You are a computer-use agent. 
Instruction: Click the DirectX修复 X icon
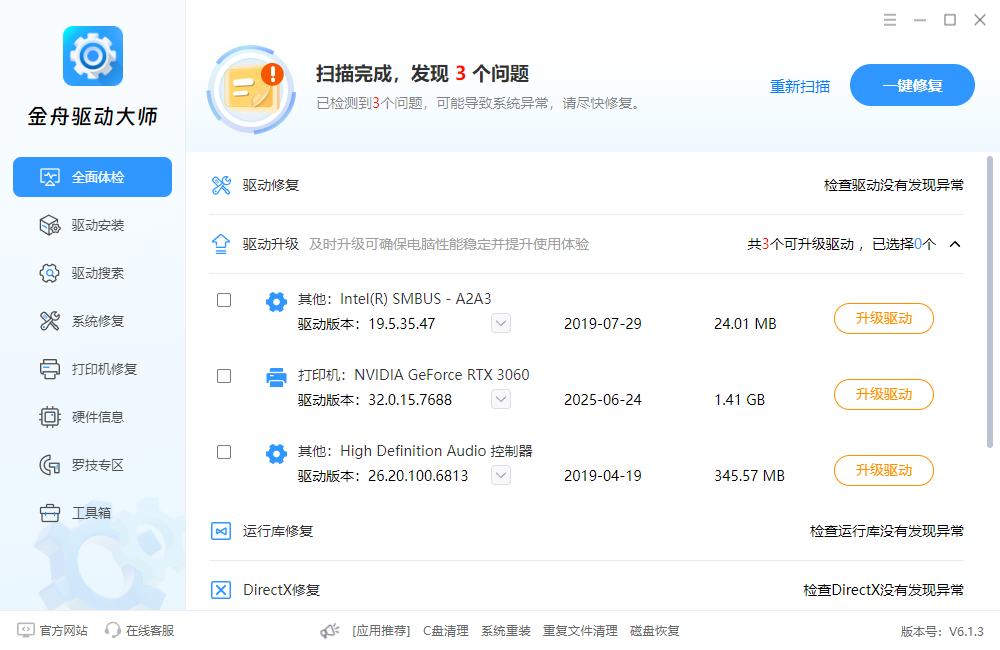[221, 590]
